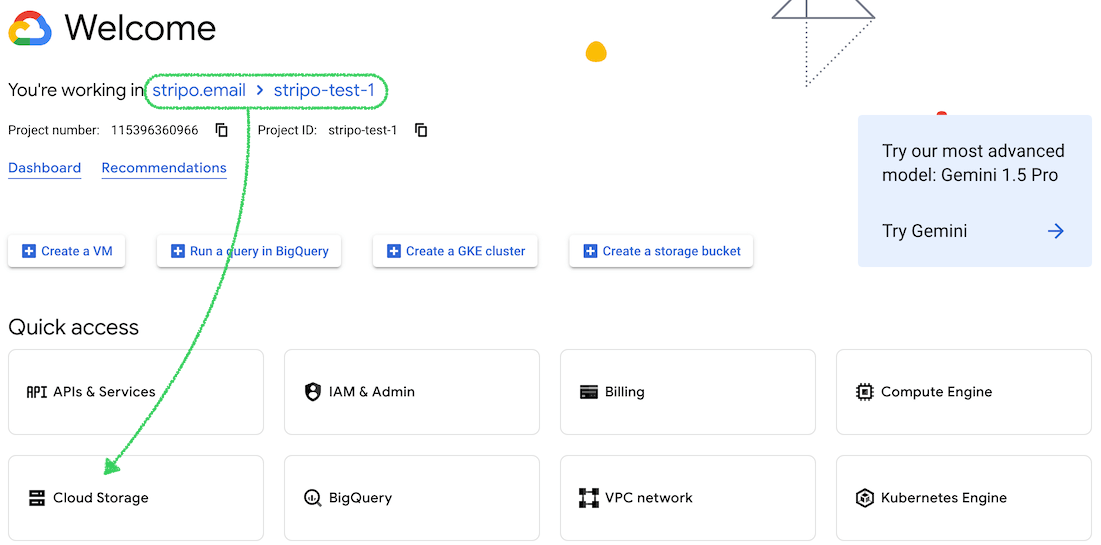Viewport: 1101px width, 545px height.
Task: Click the Billing card icon
Action: [589, 392]
